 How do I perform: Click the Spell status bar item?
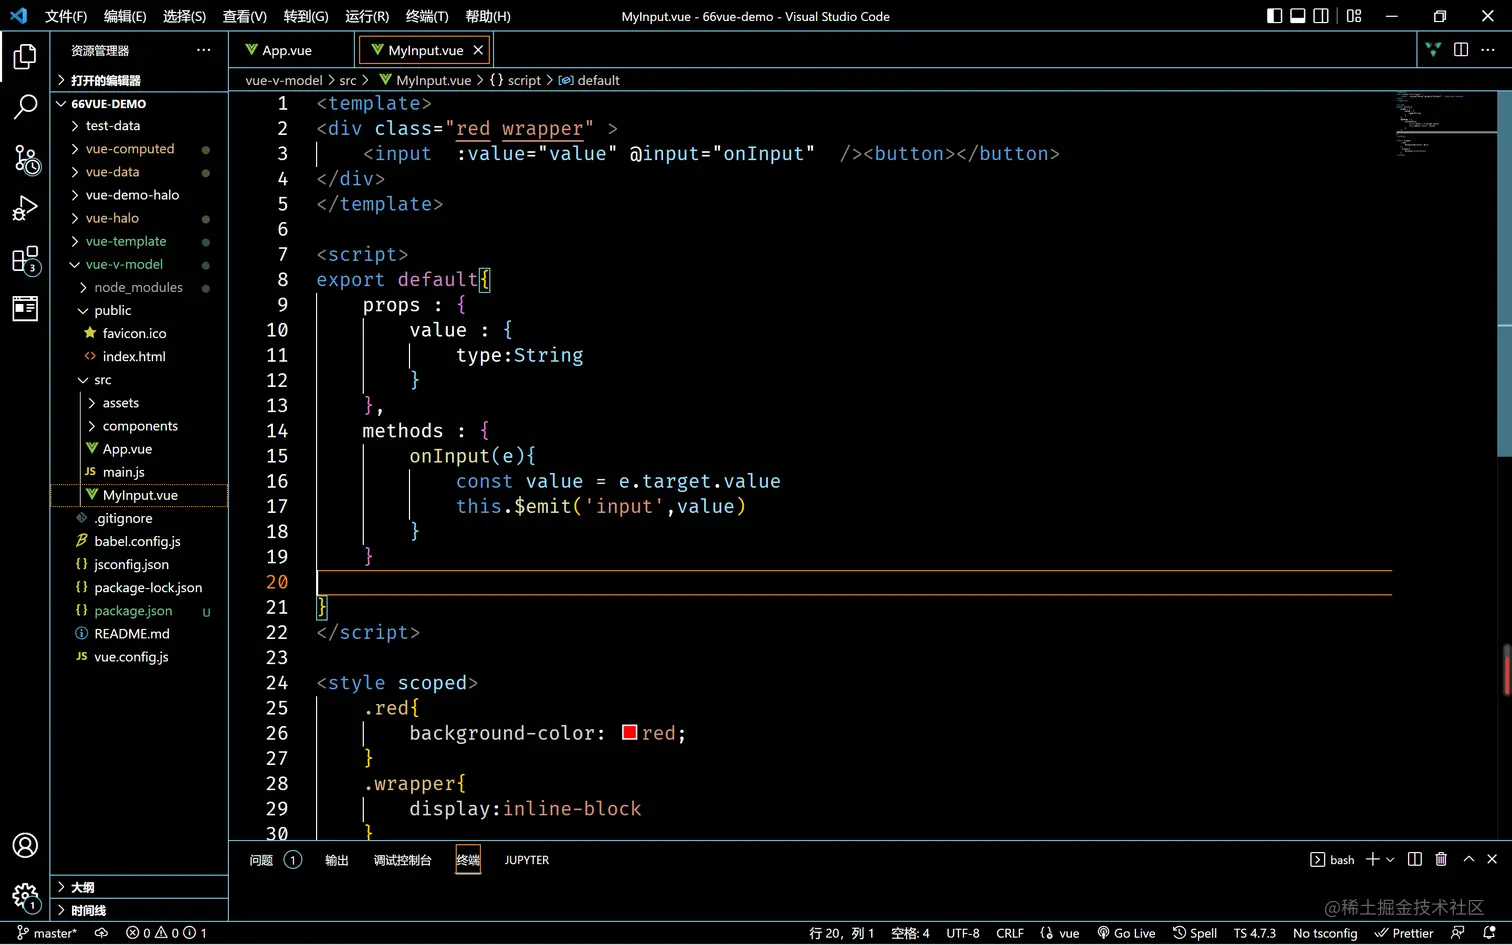1195,933
